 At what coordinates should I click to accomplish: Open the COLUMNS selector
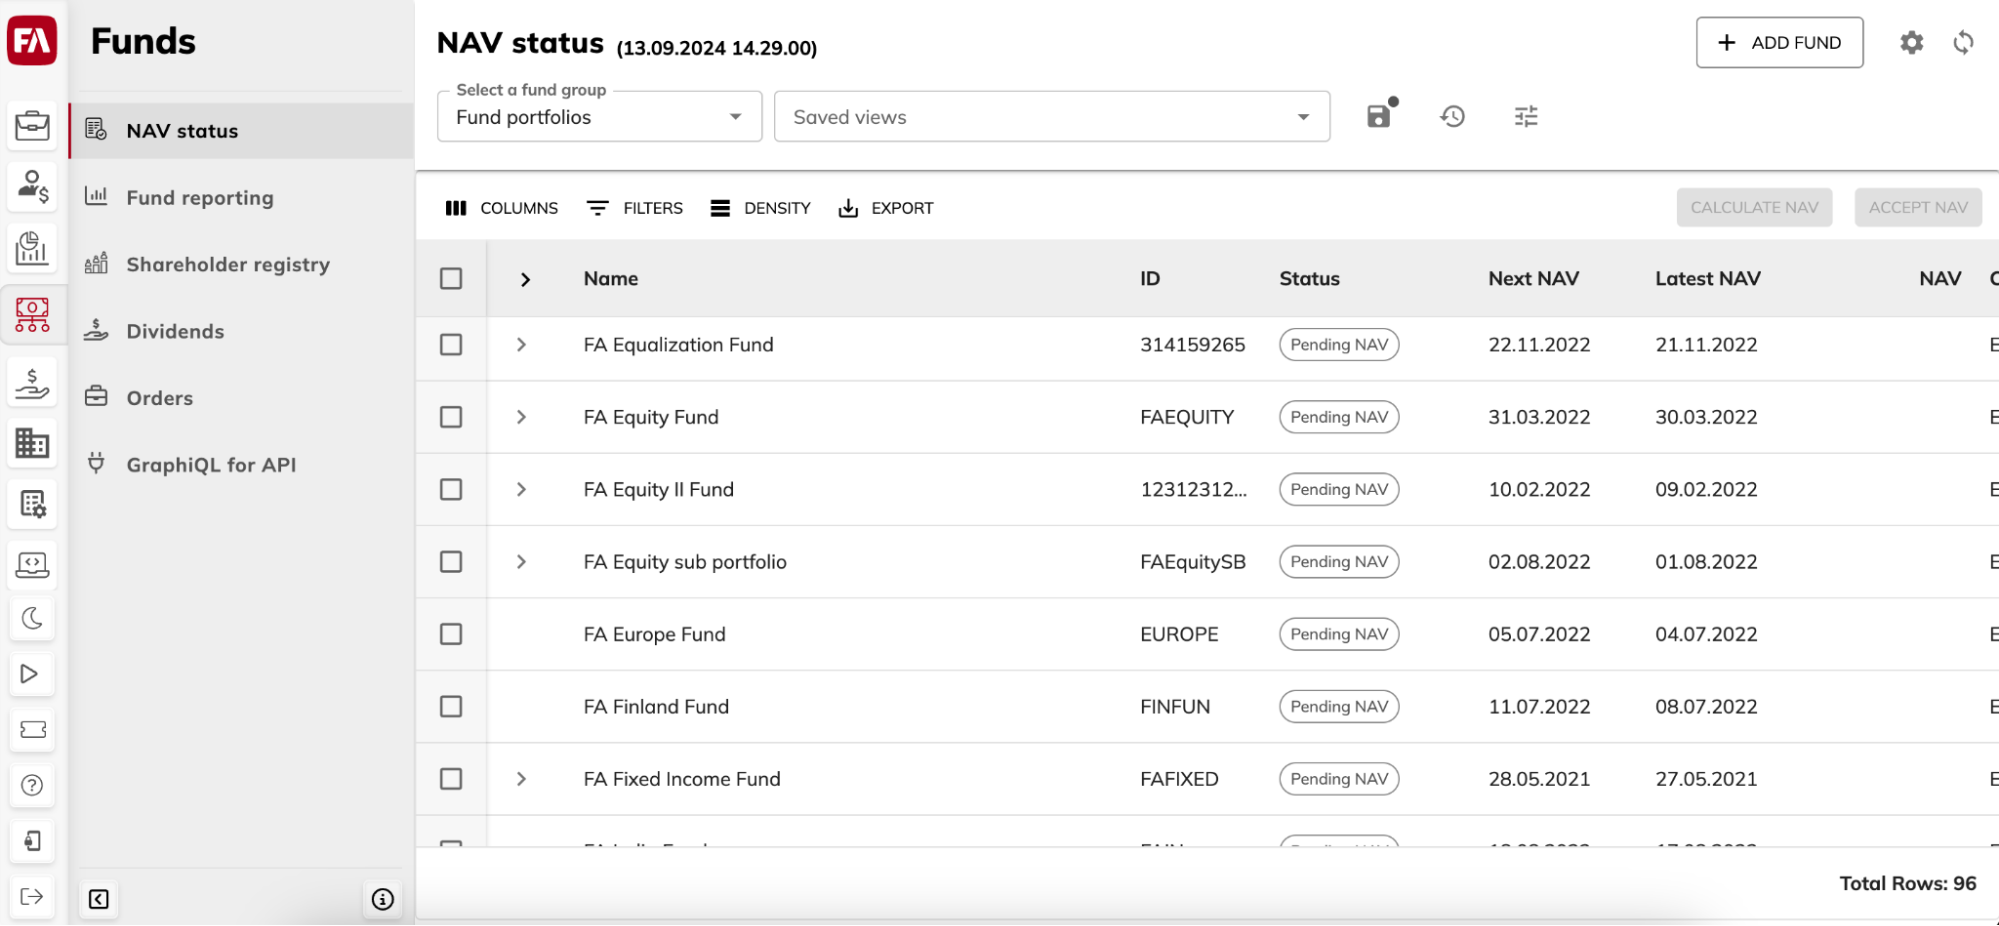[x=502, y=208]
